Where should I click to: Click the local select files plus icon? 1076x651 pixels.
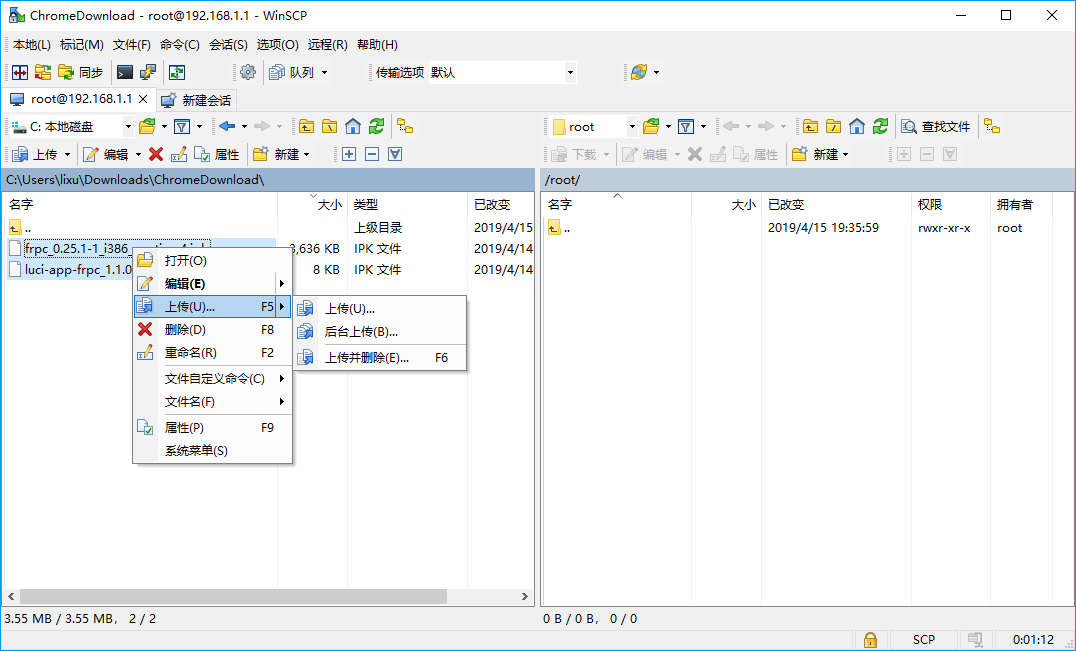pos(349,154)
